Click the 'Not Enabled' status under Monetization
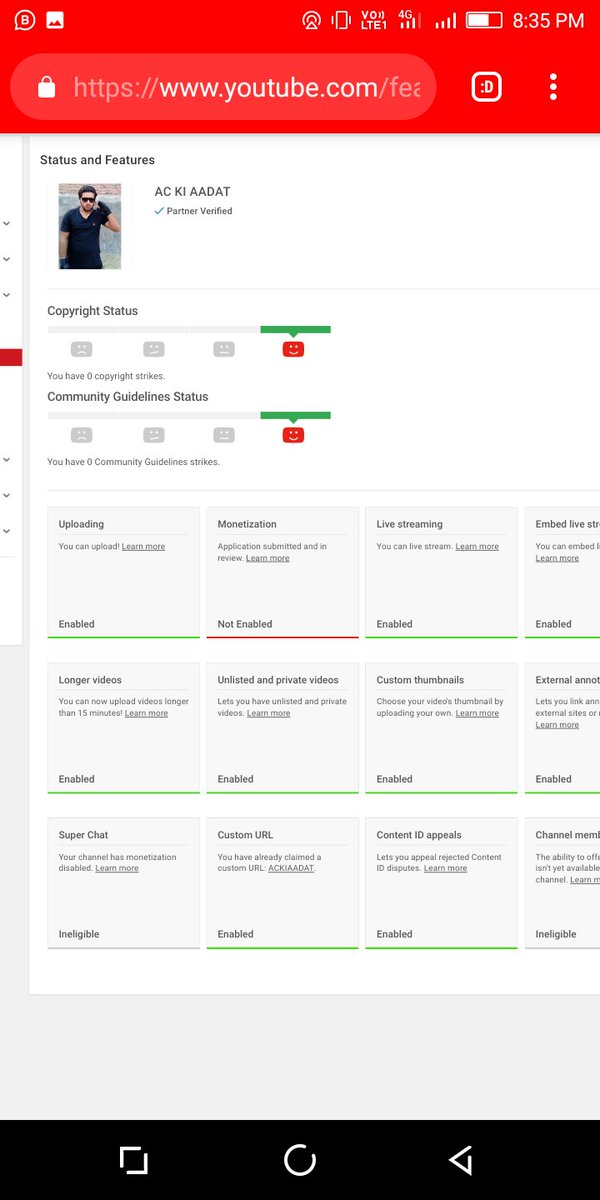The height and width of the screenshot is (1200, 600). click(x=245, y=624)
